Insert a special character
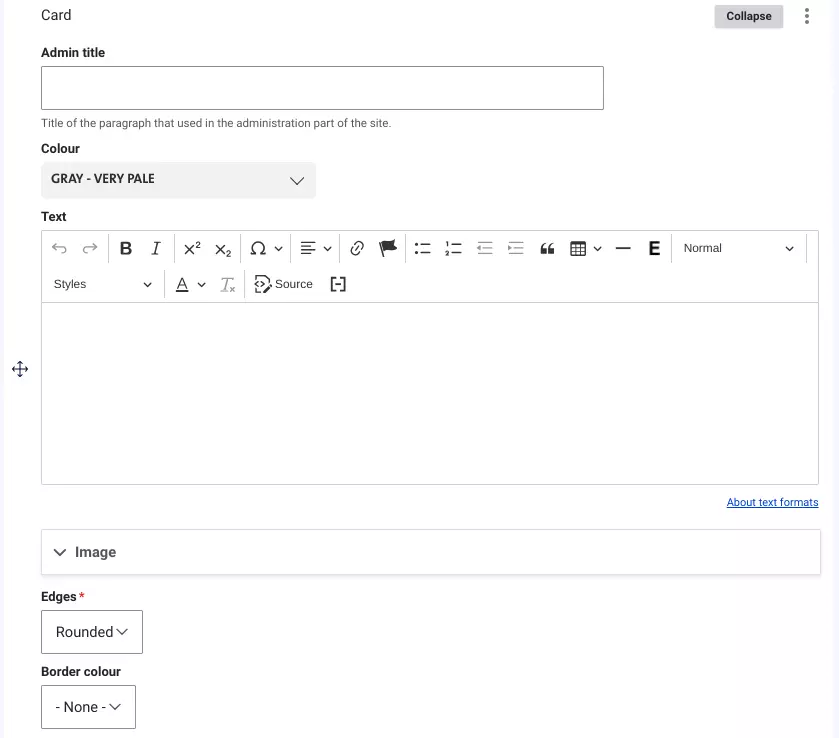 coord(258,248)
